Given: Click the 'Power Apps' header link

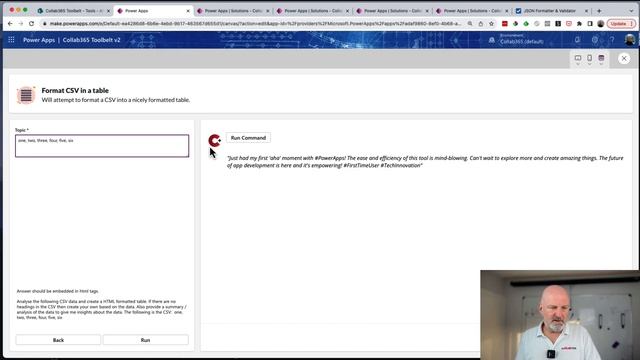Looking at the screenshot, I should (39, 40).
